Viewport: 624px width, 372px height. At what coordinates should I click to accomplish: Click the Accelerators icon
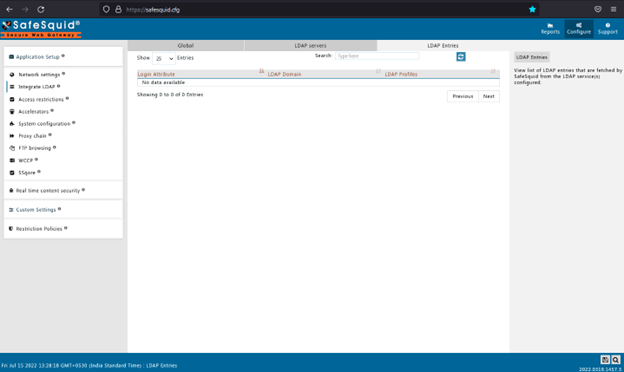coord(12,111)
